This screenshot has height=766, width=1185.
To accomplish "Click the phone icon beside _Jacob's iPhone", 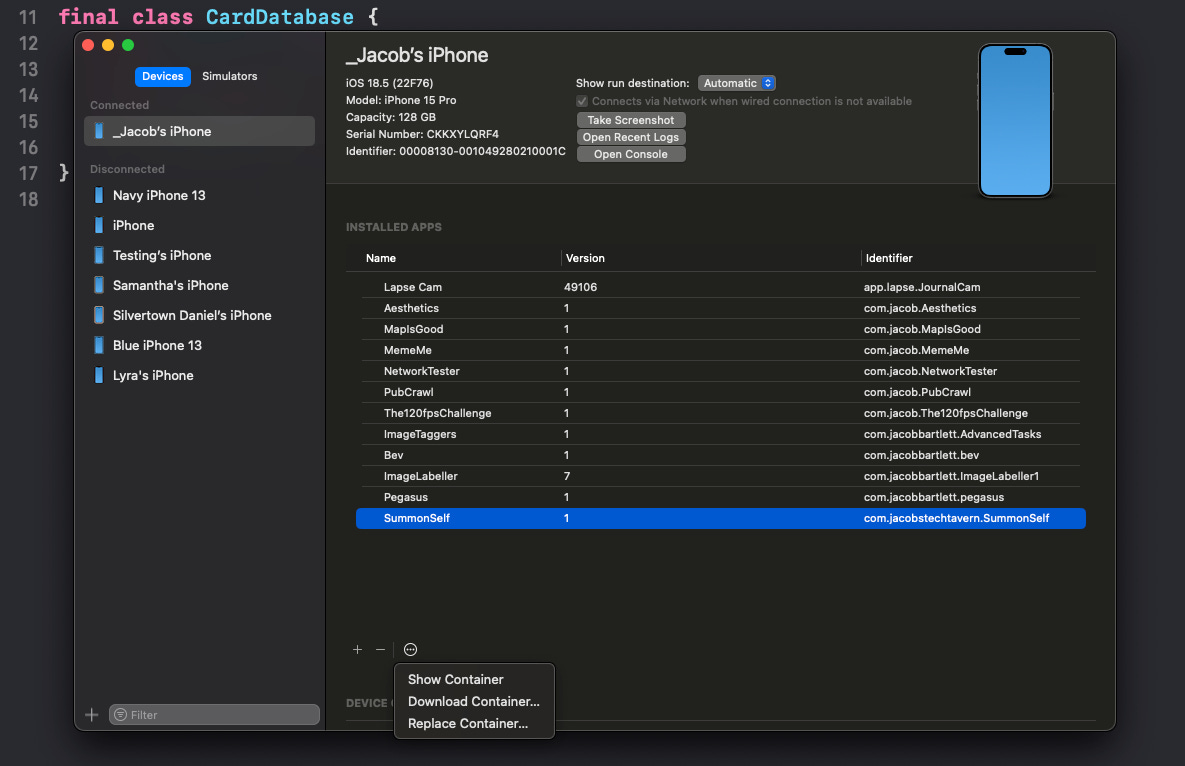I will pyautogui.click(x=99, y=131).
